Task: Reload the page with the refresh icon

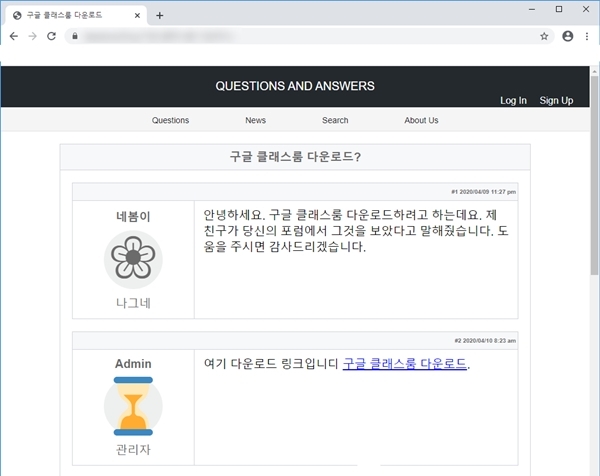Action: [x=51, y=36]
